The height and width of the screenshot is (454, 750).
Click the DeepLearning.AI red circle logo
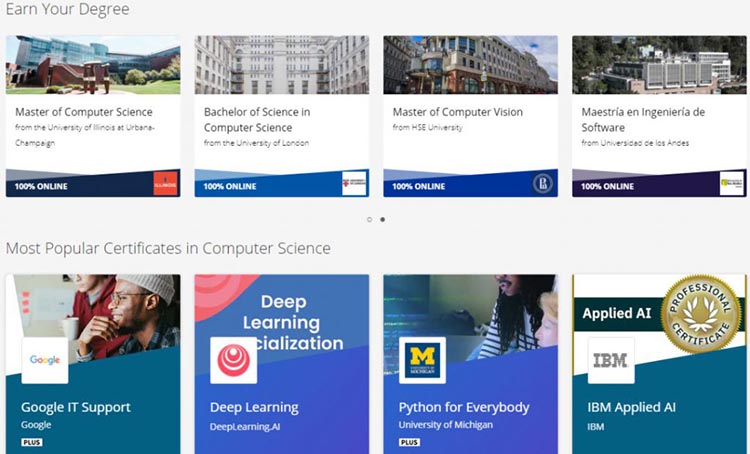(x=233, y=360)
